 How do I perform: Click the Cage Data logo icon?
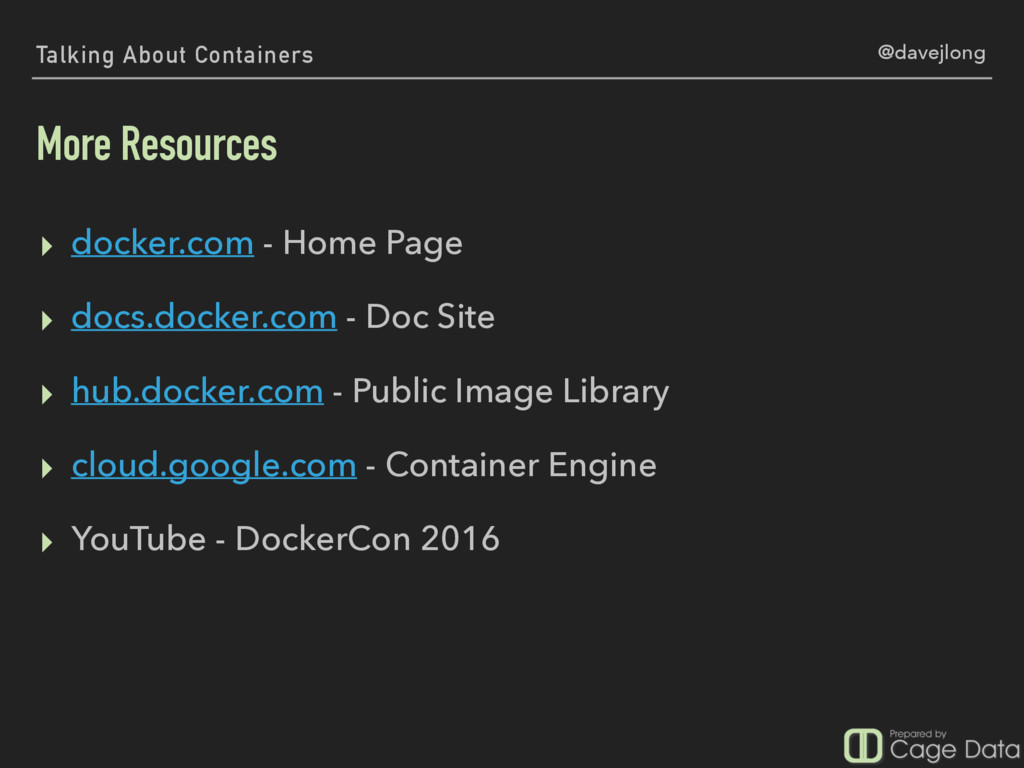(x=863, y=745)
